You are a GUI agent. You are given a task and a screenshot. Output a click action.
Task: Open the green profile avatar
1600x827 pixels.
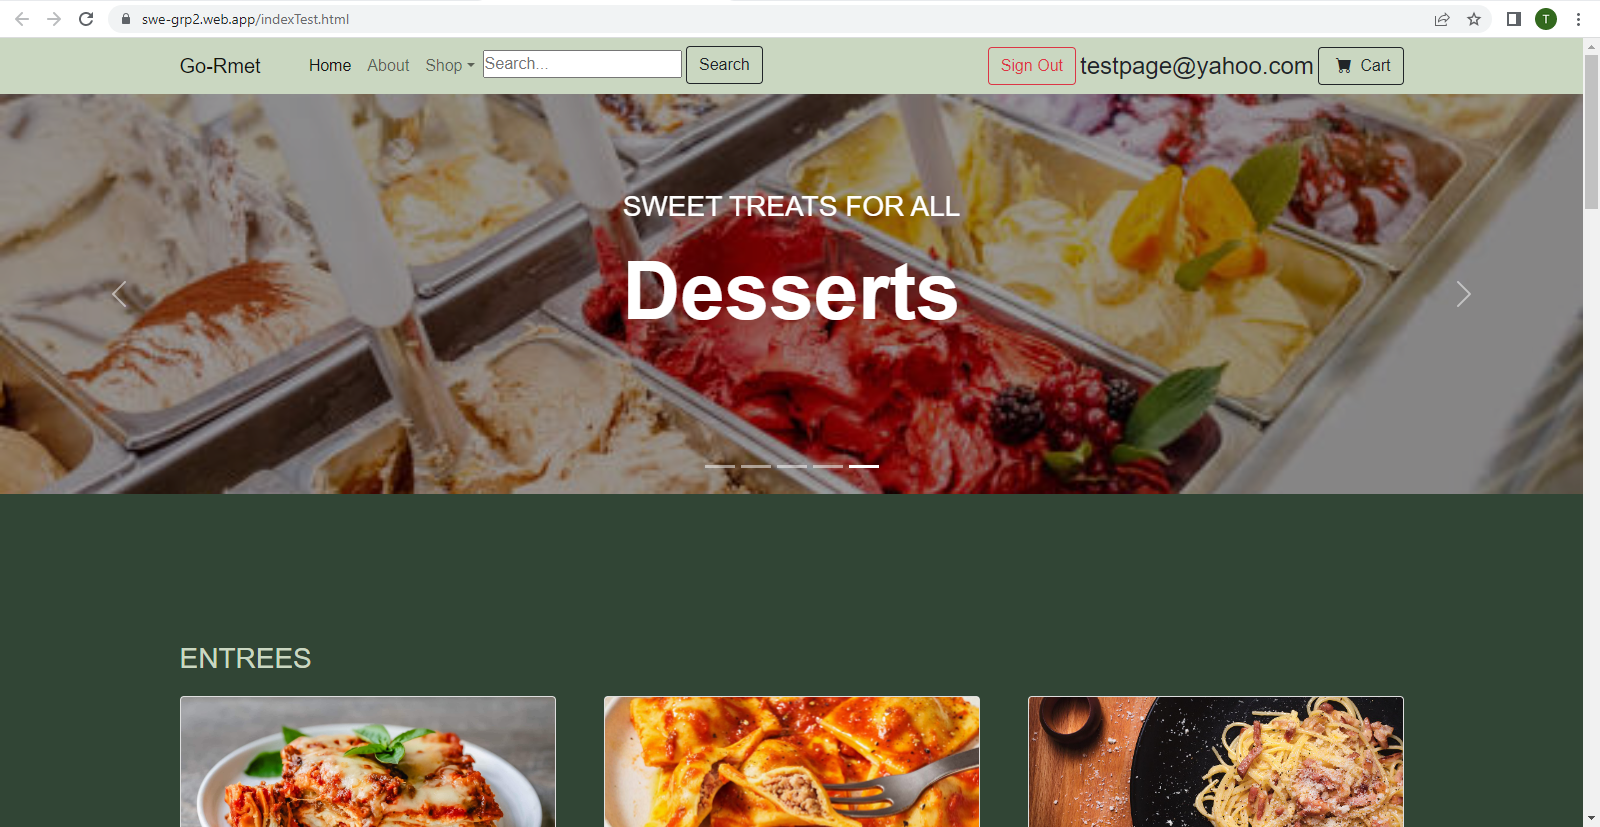click(x=1546, y=19)
